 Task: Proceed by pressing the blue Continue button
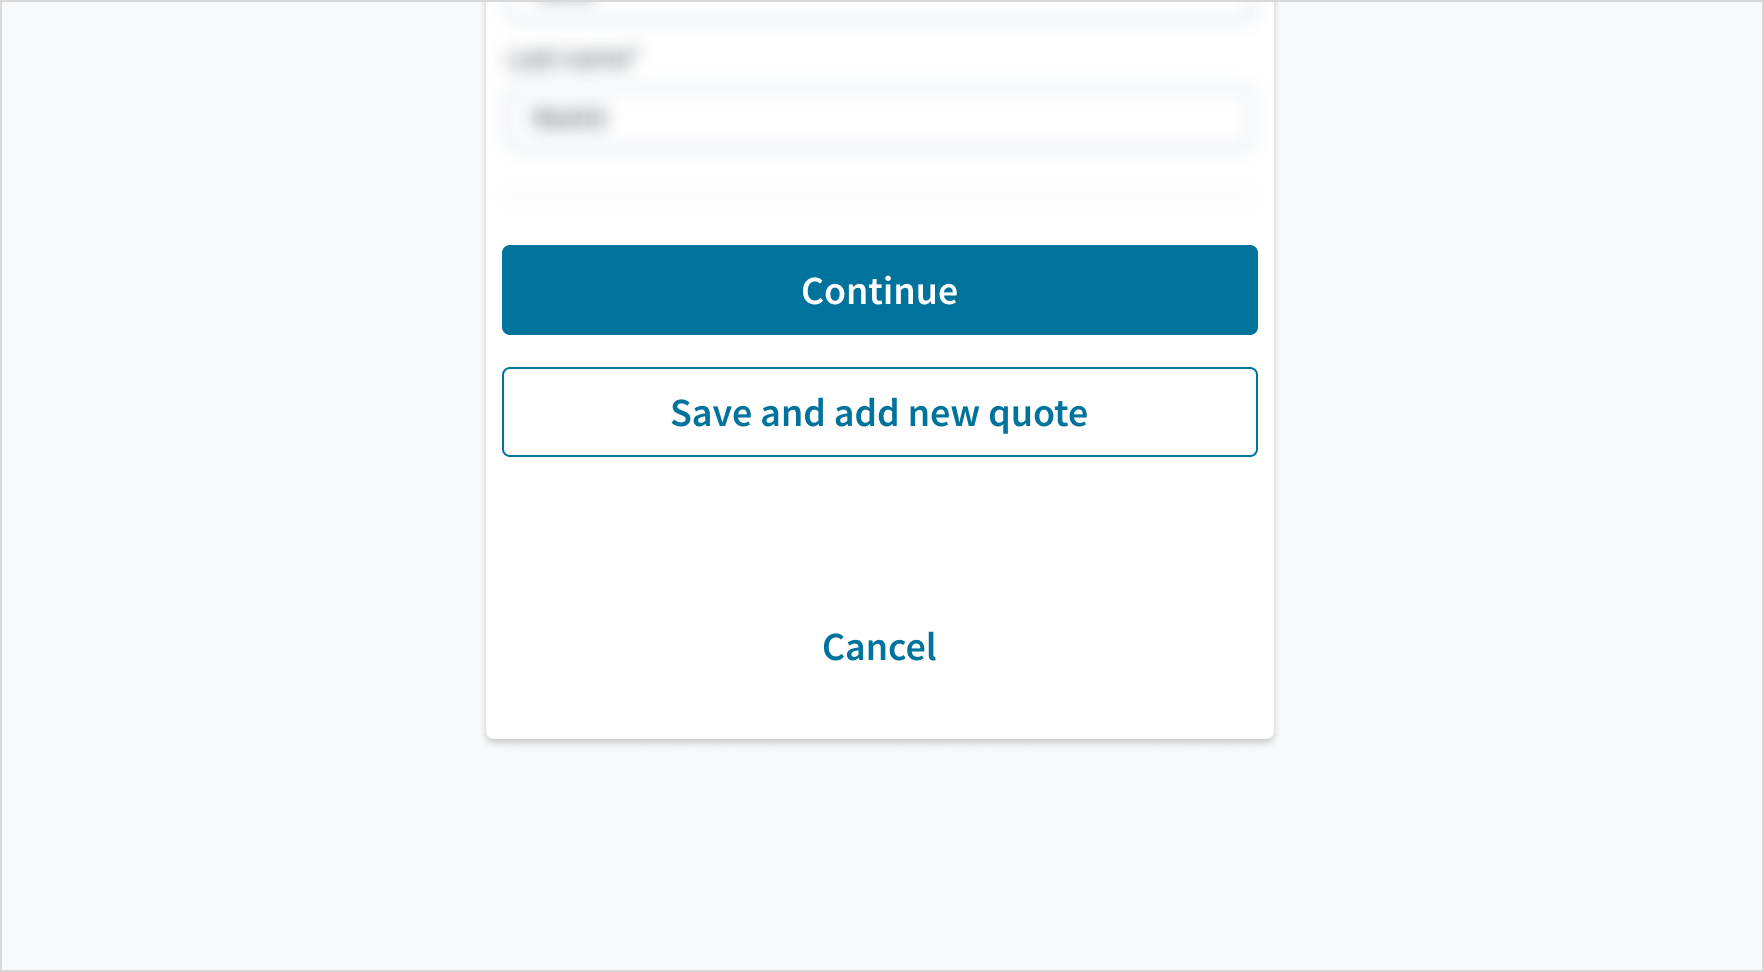click(879, 290)
